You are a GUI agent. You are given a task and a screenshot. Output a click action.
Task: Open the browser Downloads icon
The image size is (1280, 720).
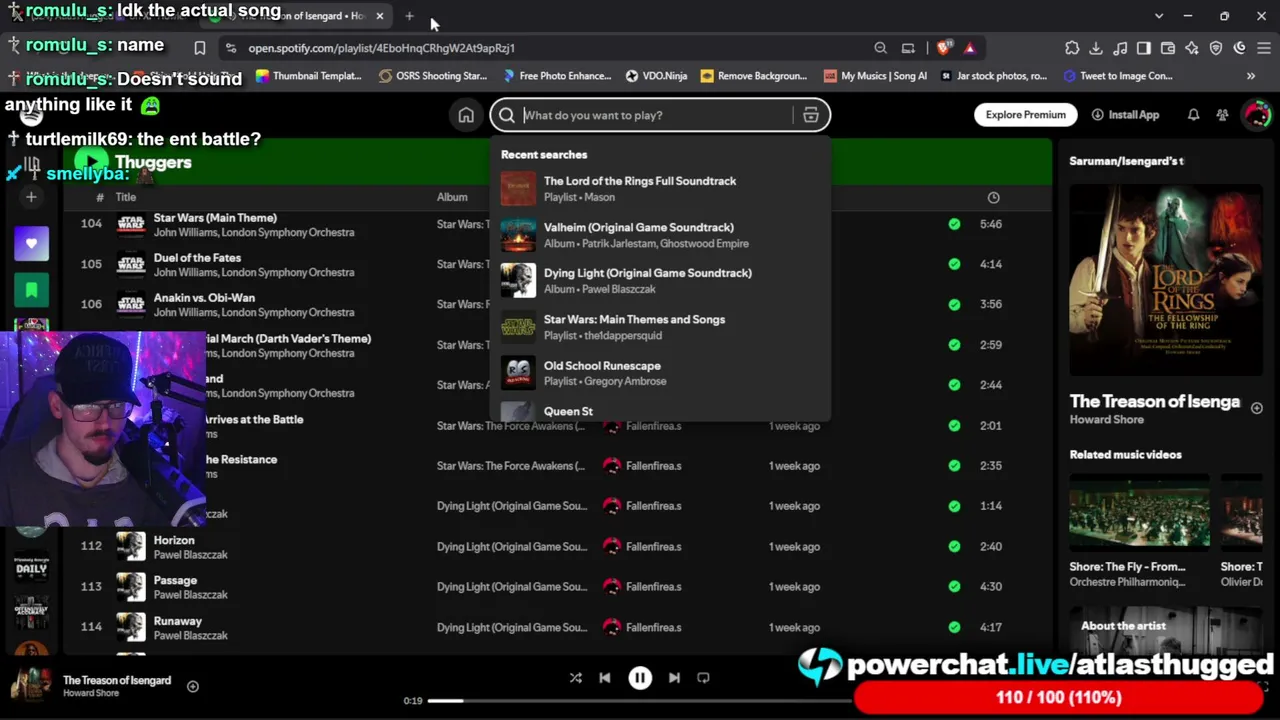pos(1096,48)
